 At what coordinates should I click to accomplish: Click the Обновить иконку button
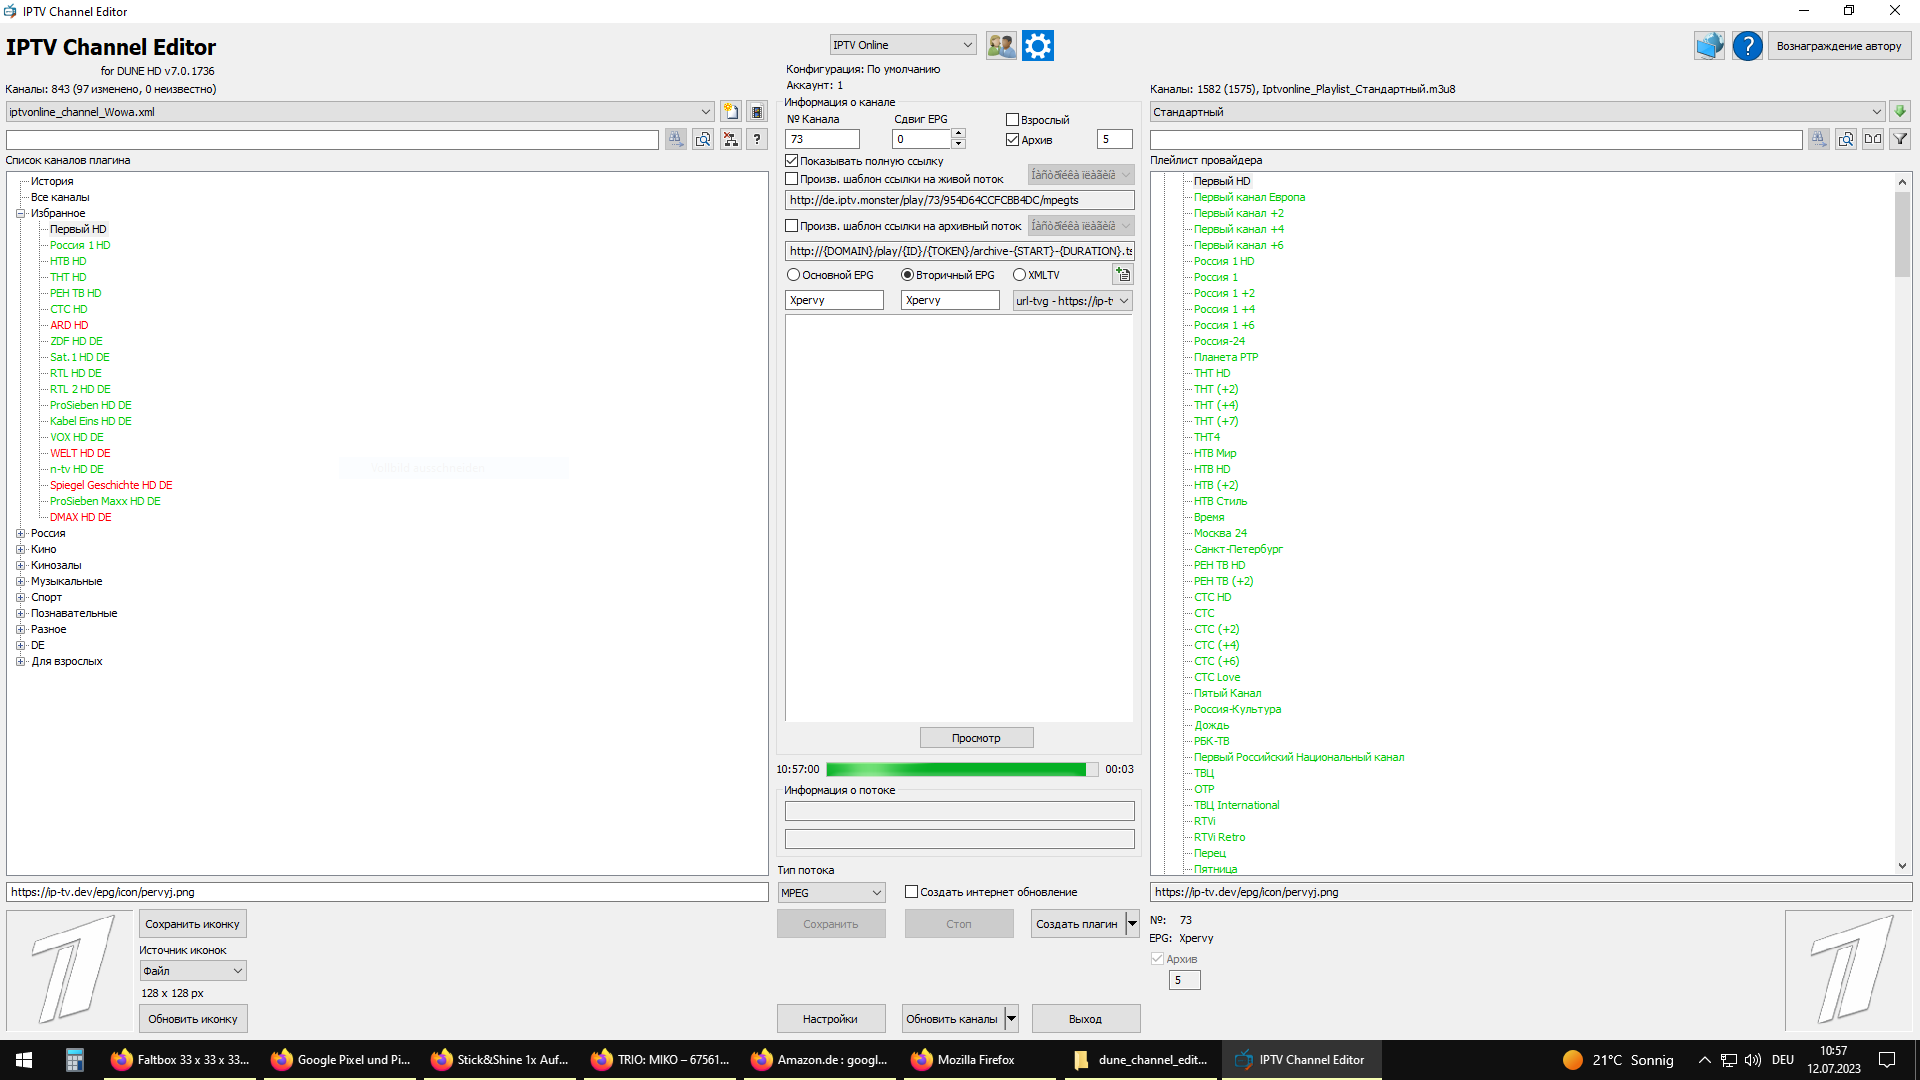point(193,1019)
